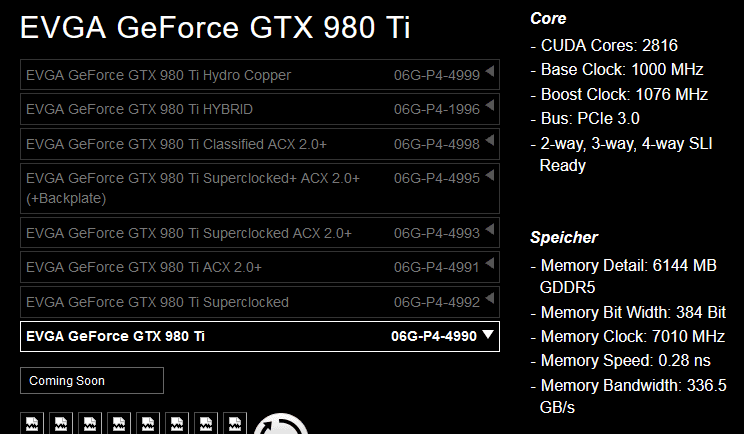Viewport: 744px width, 434px height.
Task: Select the GTX 980 Ti HYBRID model name
Action: pyautogui.click(x=139, y=109)
